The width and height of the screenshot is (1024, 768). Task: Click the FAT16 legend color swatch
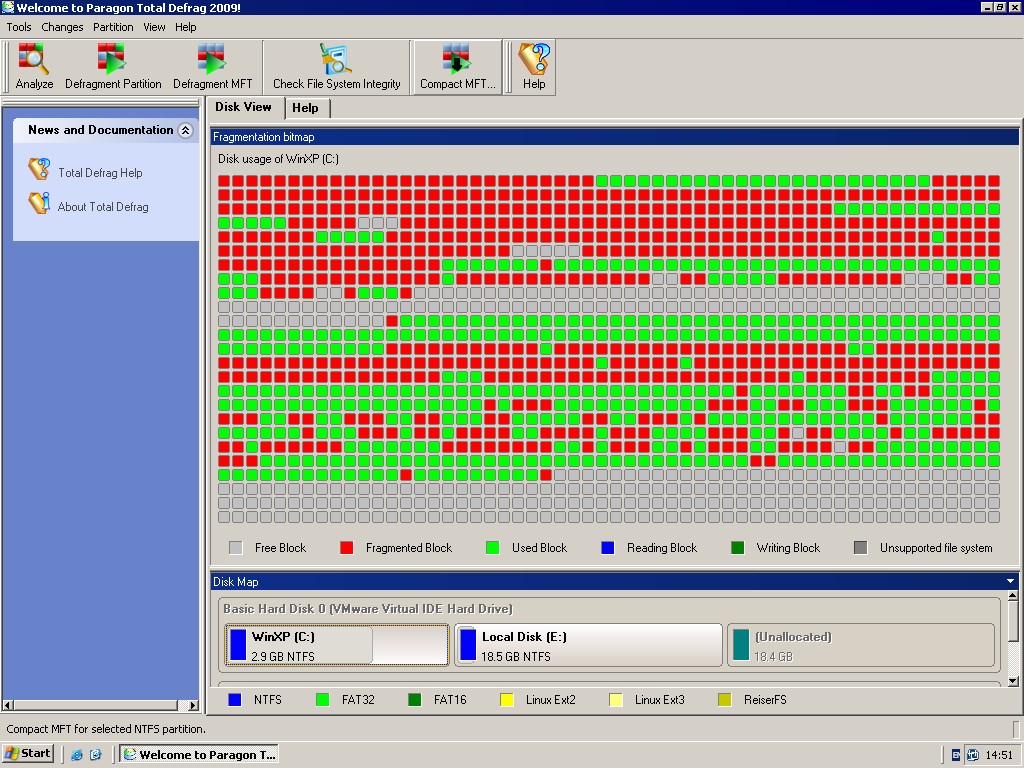tap(414, 700)
